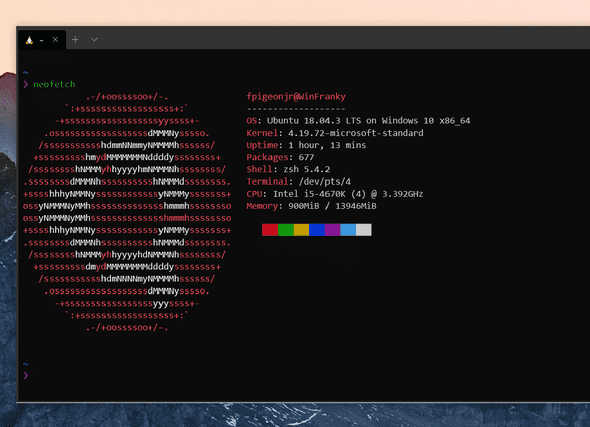Image resolution: width=590 pixels, height=427 pixels.
Task: Click the white color block in neofetch output
Action: (x=363, y=229)
